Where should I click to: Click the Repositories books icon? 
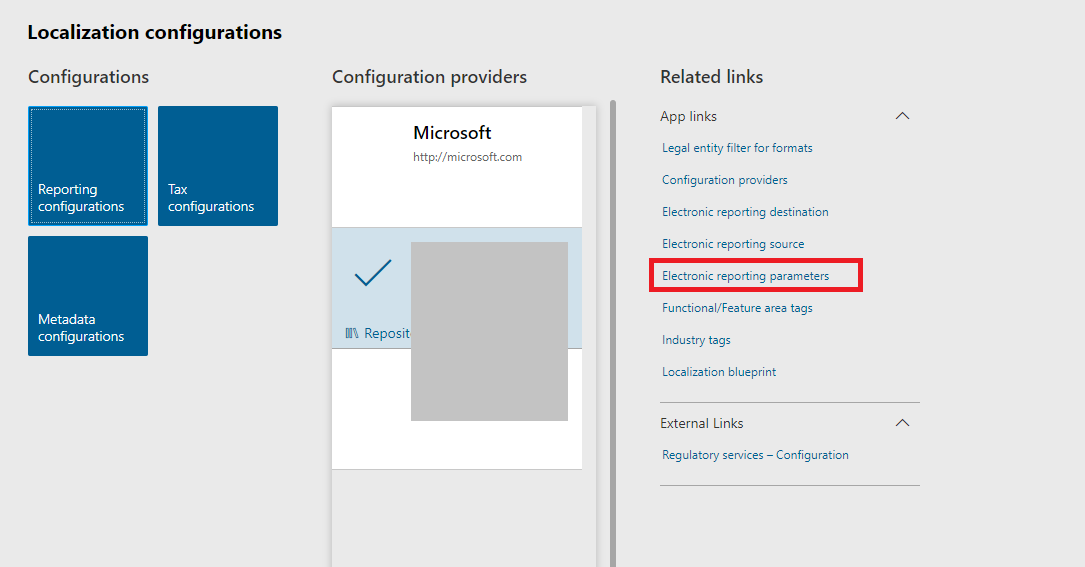(x=352, y=333)
